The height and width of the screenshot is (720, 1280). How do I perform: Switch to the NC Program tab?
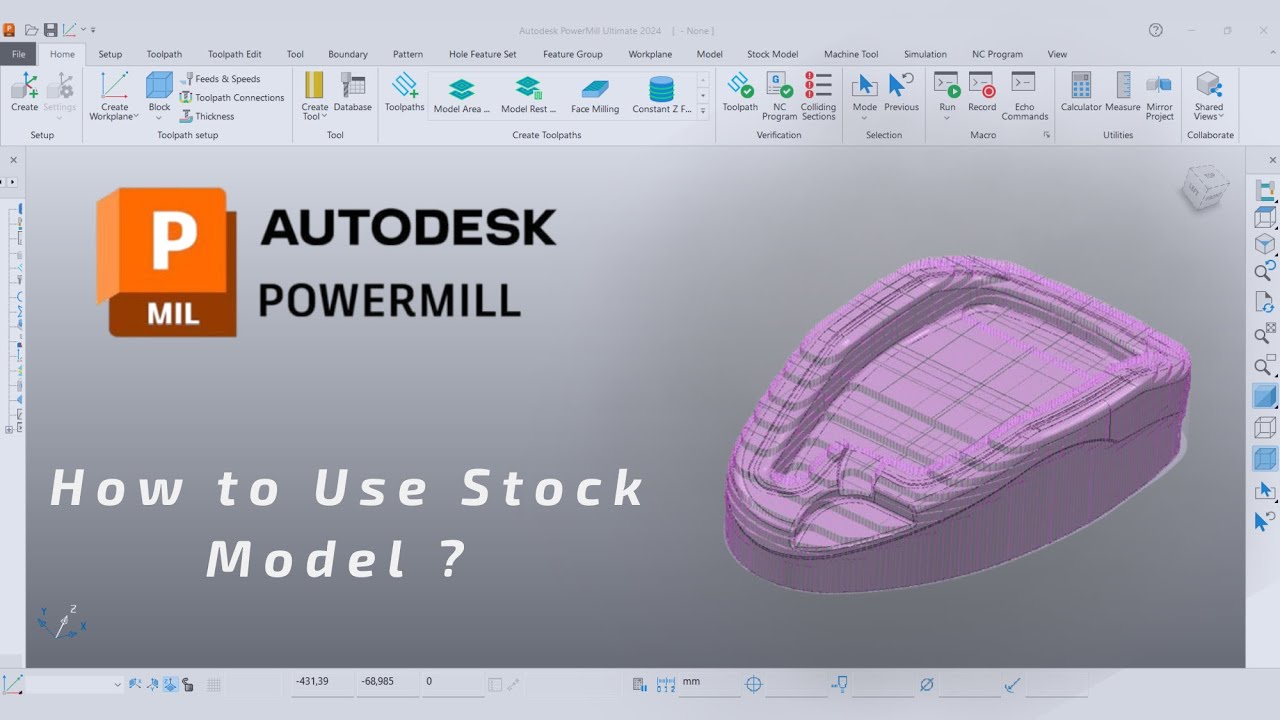pyautogui.click(x=997, y=54)
